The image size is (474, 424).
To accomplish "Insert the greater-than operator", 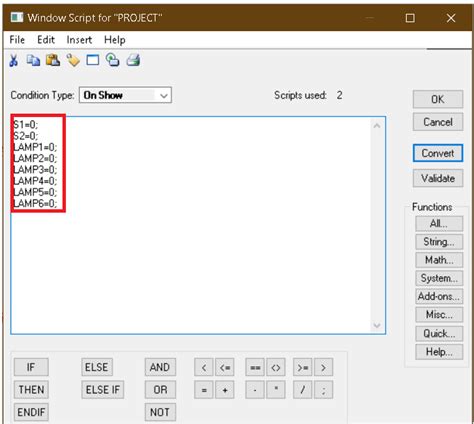I will click(323, 367).
